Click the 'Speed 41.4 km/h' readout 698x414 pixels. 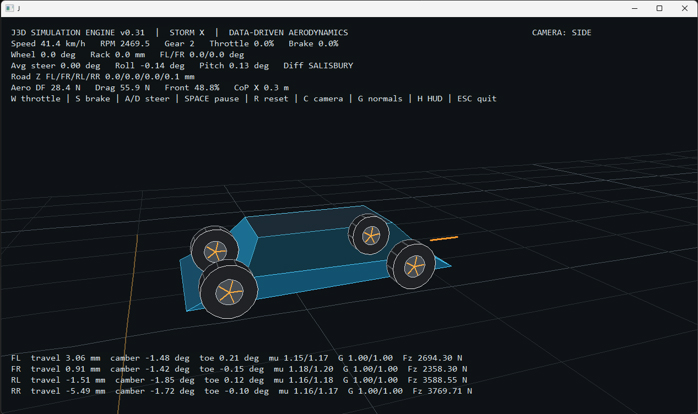(48, 44)
